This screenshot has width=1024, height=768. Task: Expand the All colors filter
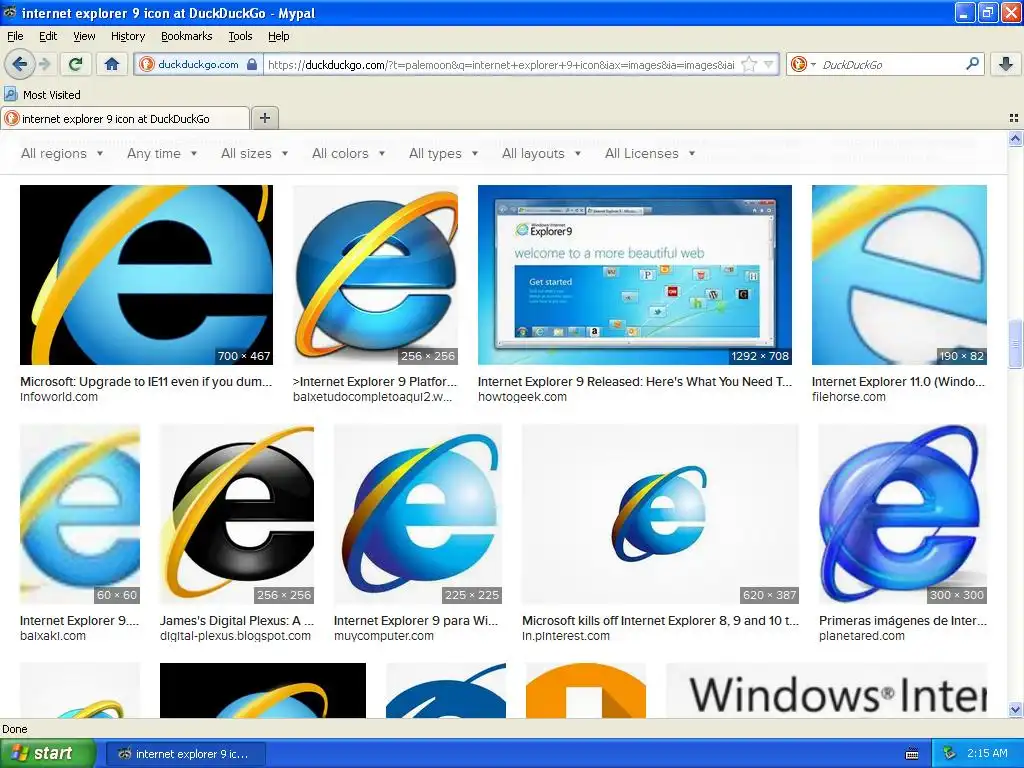click(348, 153)
